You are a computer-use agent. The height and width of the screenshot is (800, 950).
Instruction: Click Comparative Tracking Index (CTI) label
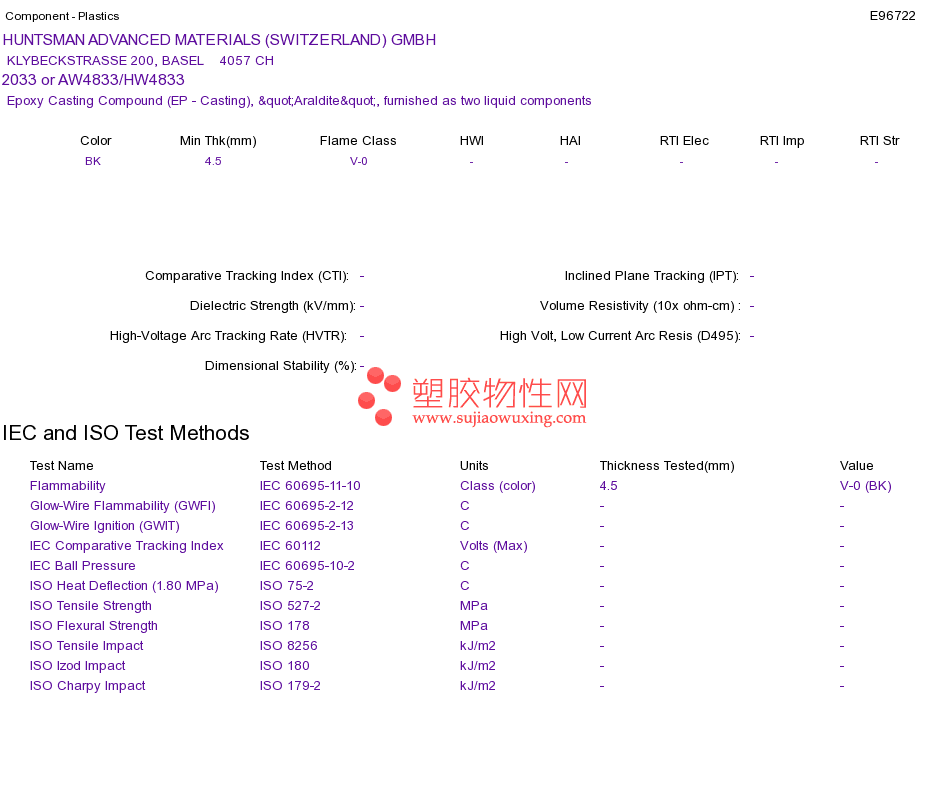pyautogui.click(x=247, y=276)
